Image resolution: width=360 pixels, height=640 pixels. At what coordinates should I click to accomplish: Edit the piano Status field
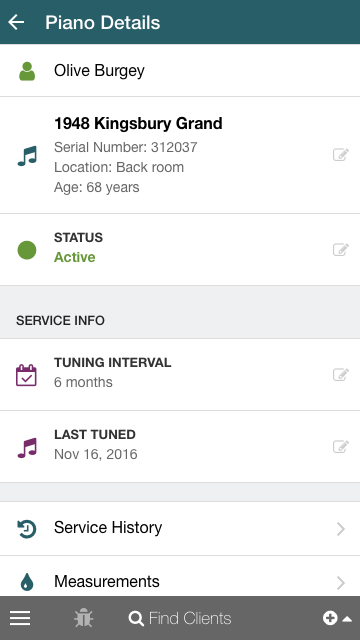(340, 249)
